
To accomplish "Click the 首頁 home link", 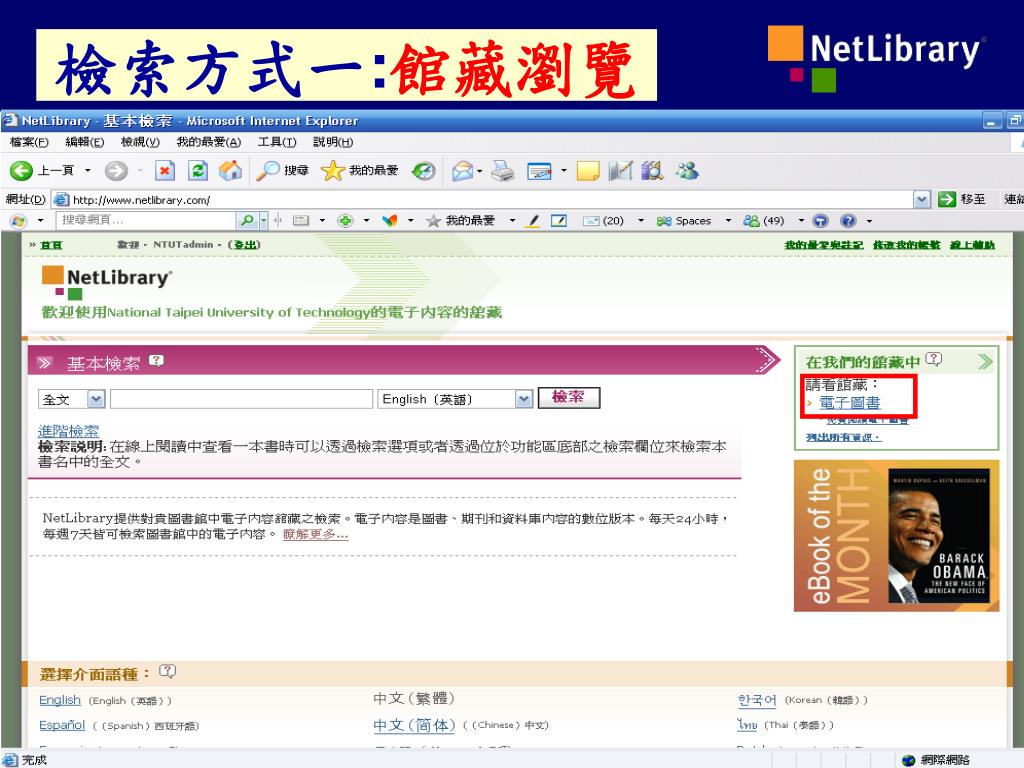I will point(51,245).
